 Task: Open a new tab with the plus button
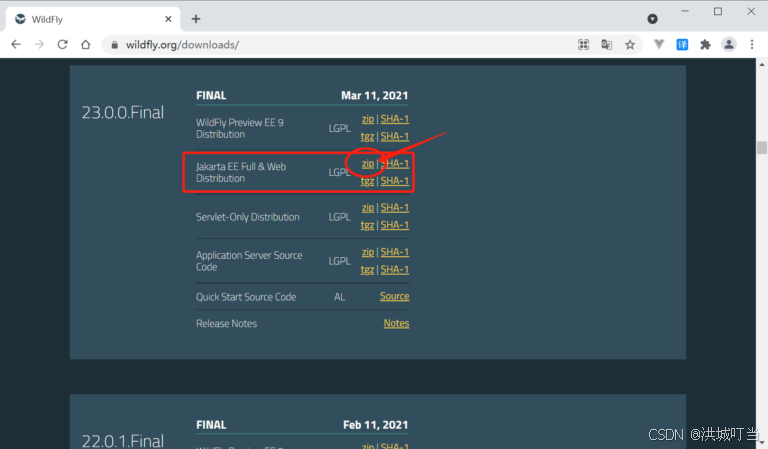[196, 19]
